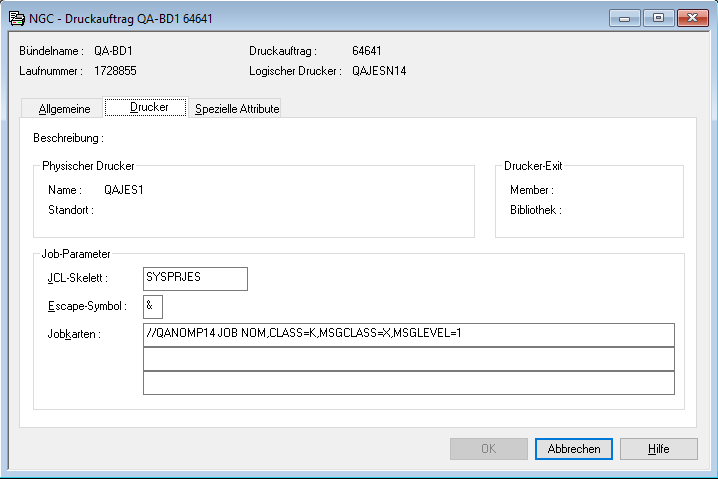718x479 pixels.
Task: Click the second empty Jobkarten line
Action: pyautogui.click(x=408, y=359)
